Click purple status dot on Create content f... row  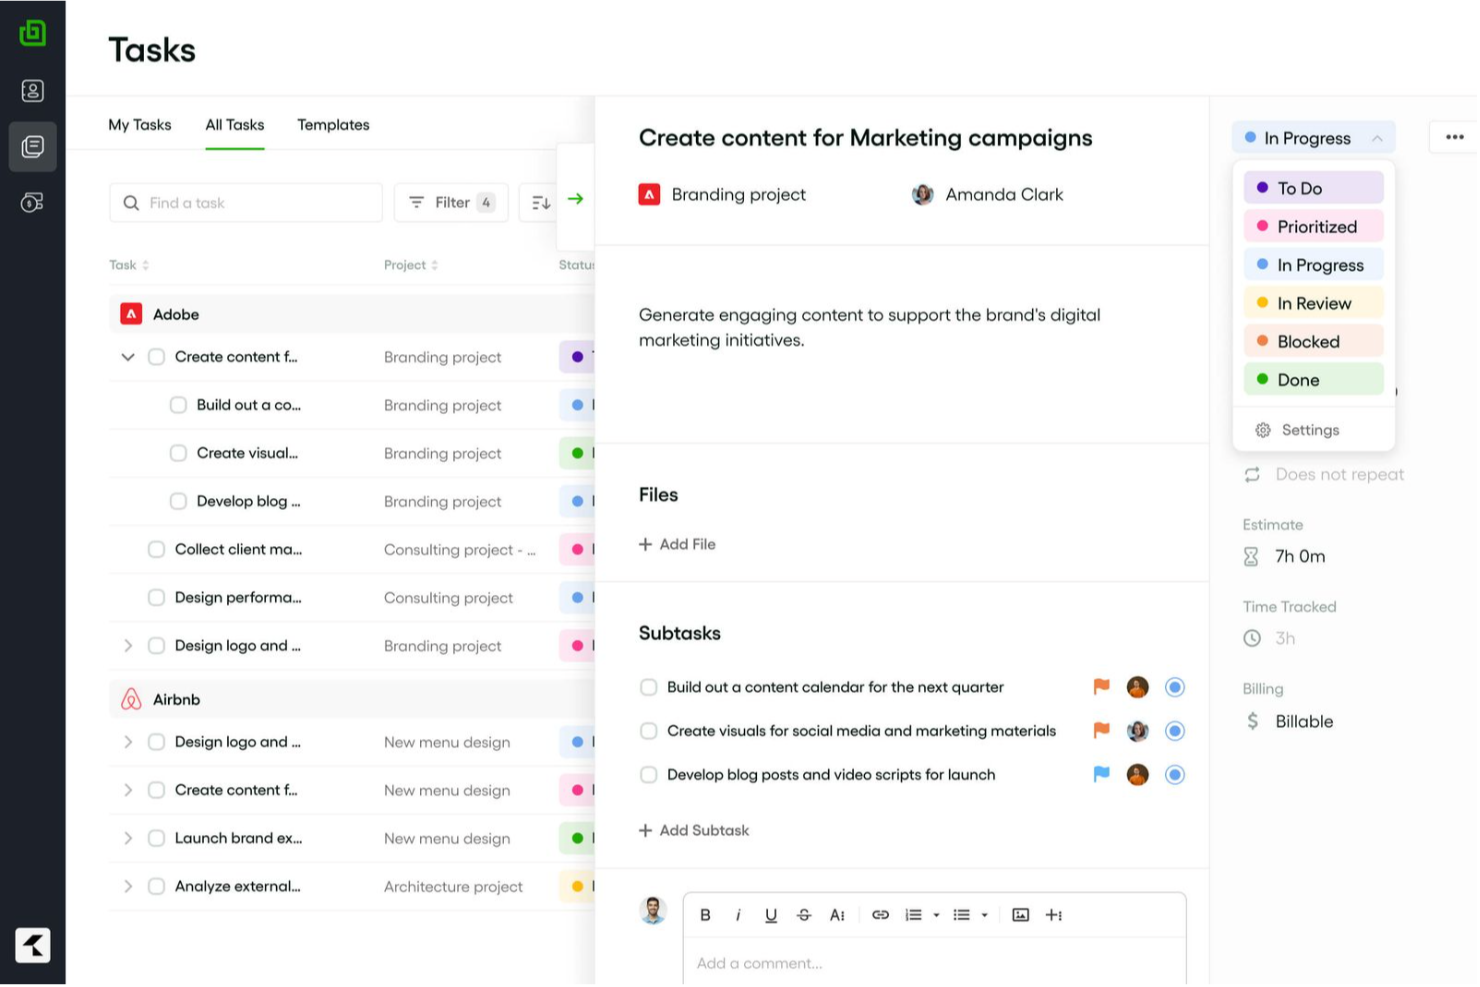coord(577,357)
